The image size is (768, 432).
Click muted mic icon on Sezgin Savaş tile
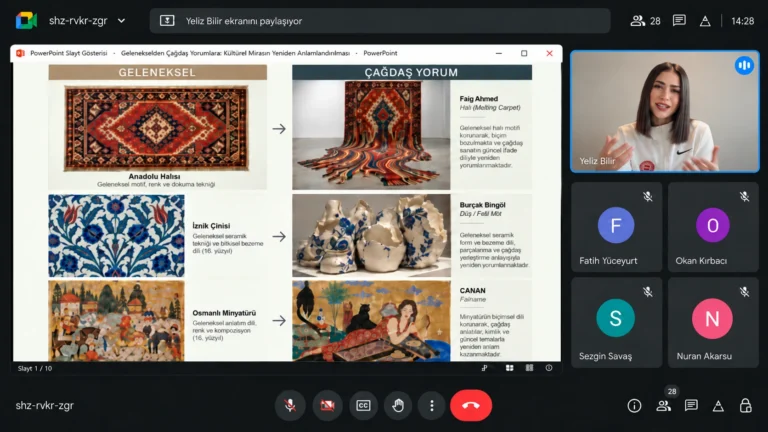coord(648,292)
